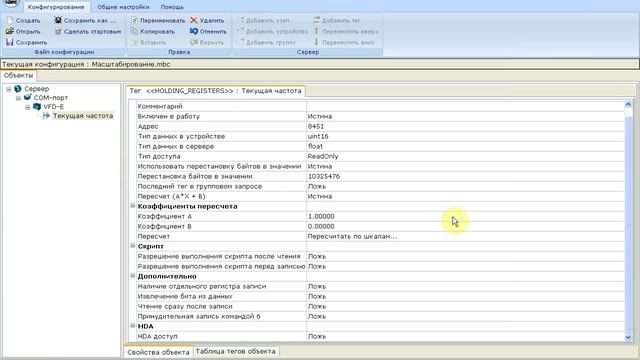Collapse the Сервер tree node

point(9,89)
